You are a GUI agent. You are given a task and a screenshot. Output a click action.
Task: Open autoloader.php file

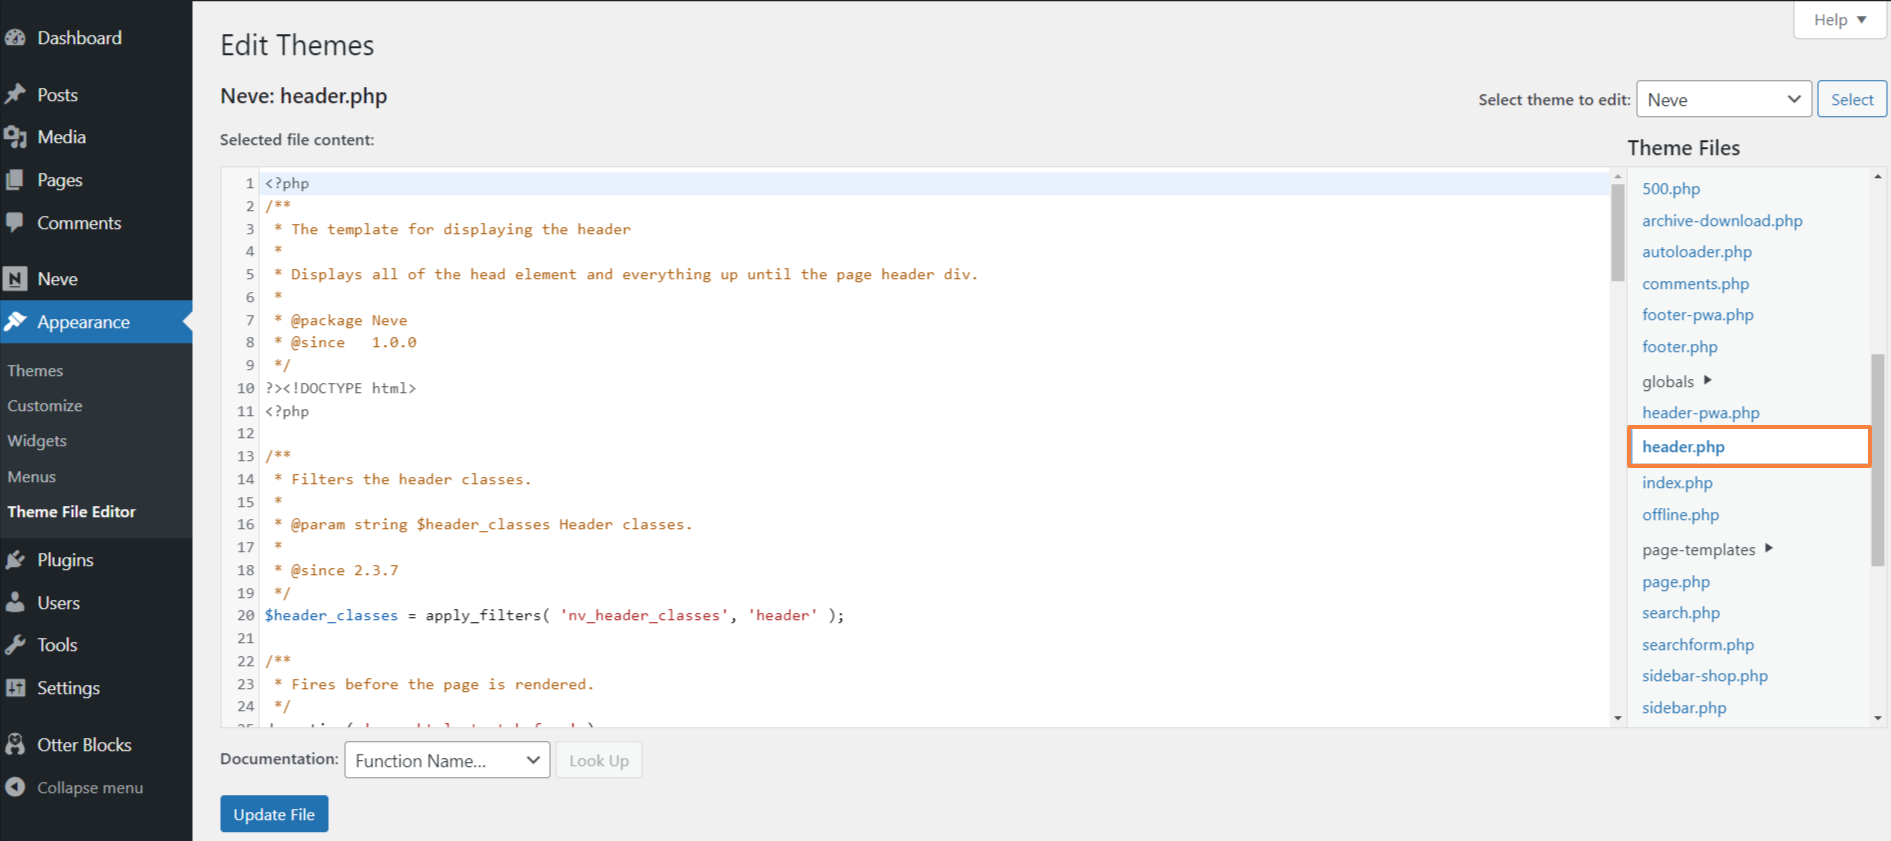(1696, 252)
